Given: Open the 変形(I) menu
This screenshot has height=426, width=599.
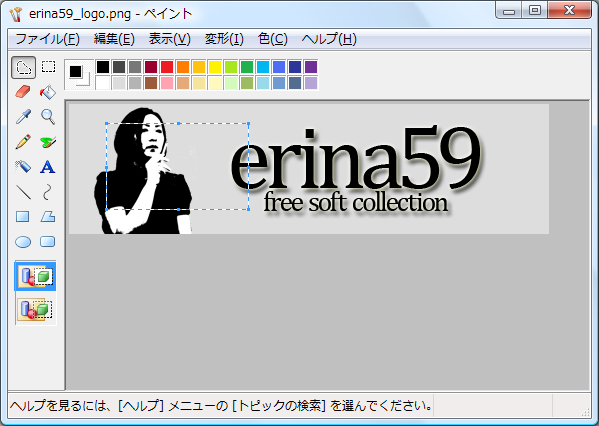Looking at the screenshot, I should [224, 39].
